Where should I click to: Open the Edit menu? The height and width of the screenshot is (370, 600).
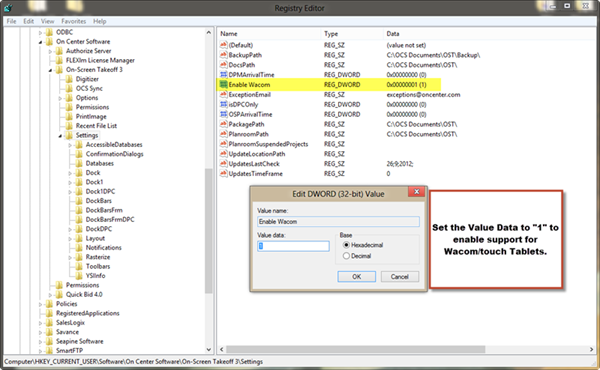pos(28,21)
